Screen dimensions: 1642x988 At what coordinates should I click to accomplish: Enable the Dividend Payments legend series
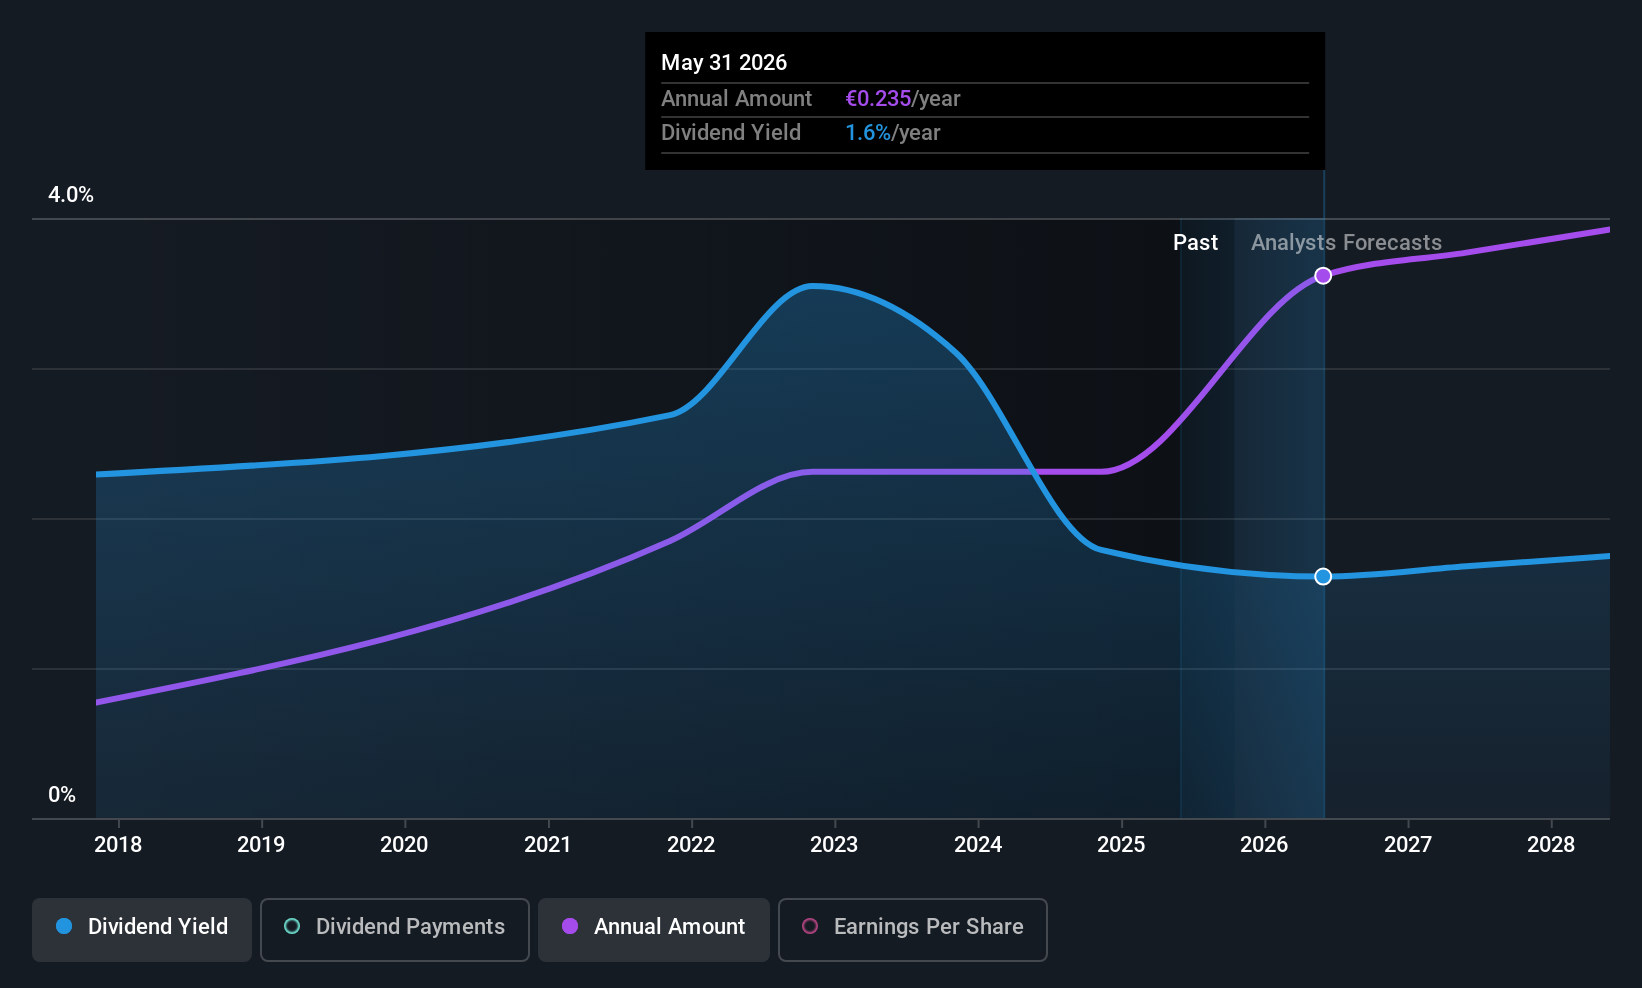click(394, 927)
